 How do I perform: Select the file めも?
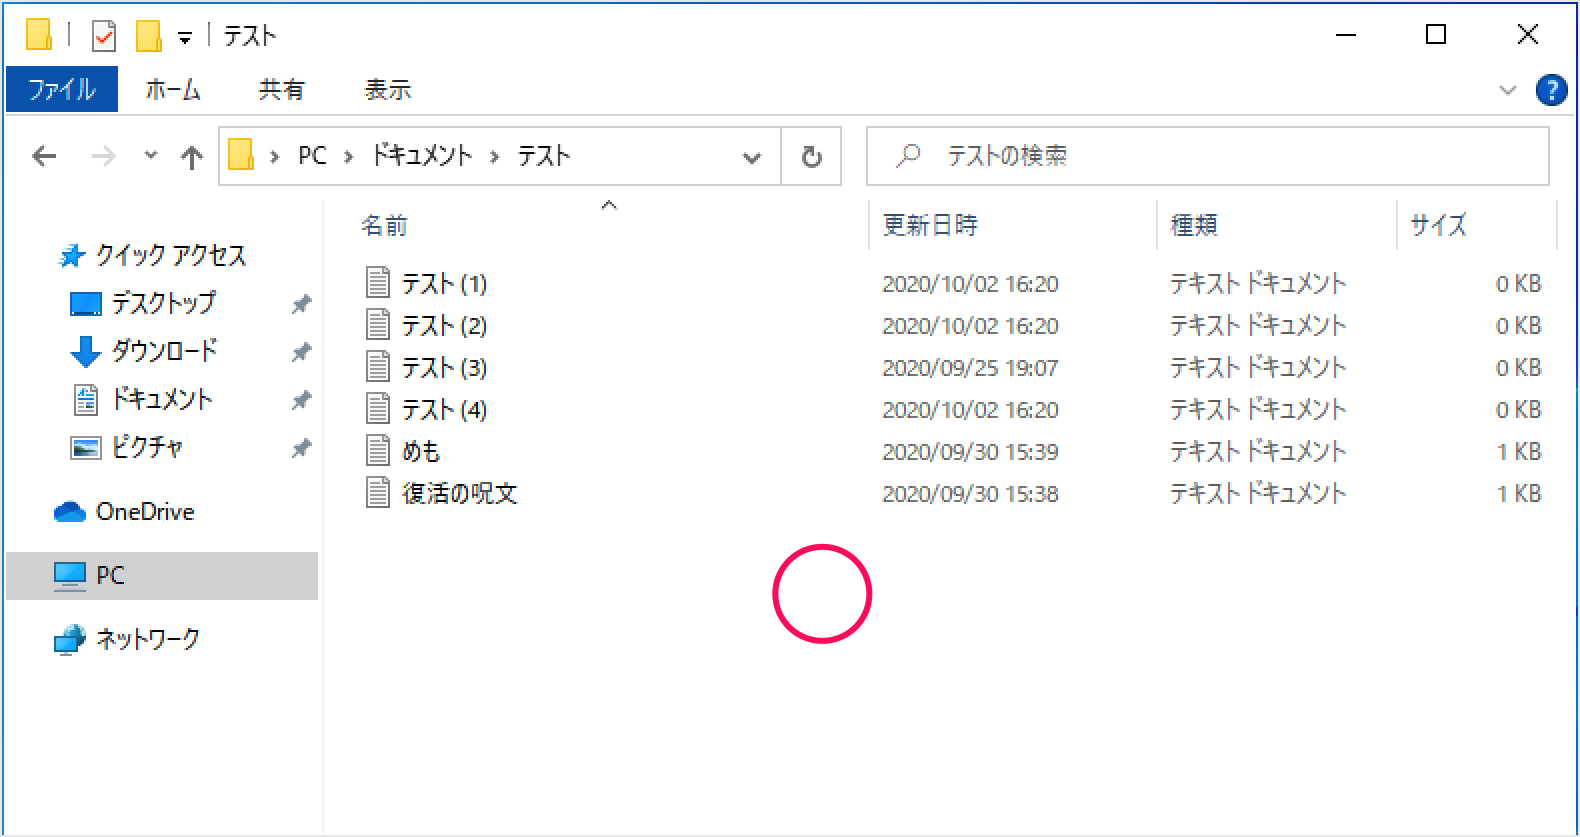click(421, 452)
